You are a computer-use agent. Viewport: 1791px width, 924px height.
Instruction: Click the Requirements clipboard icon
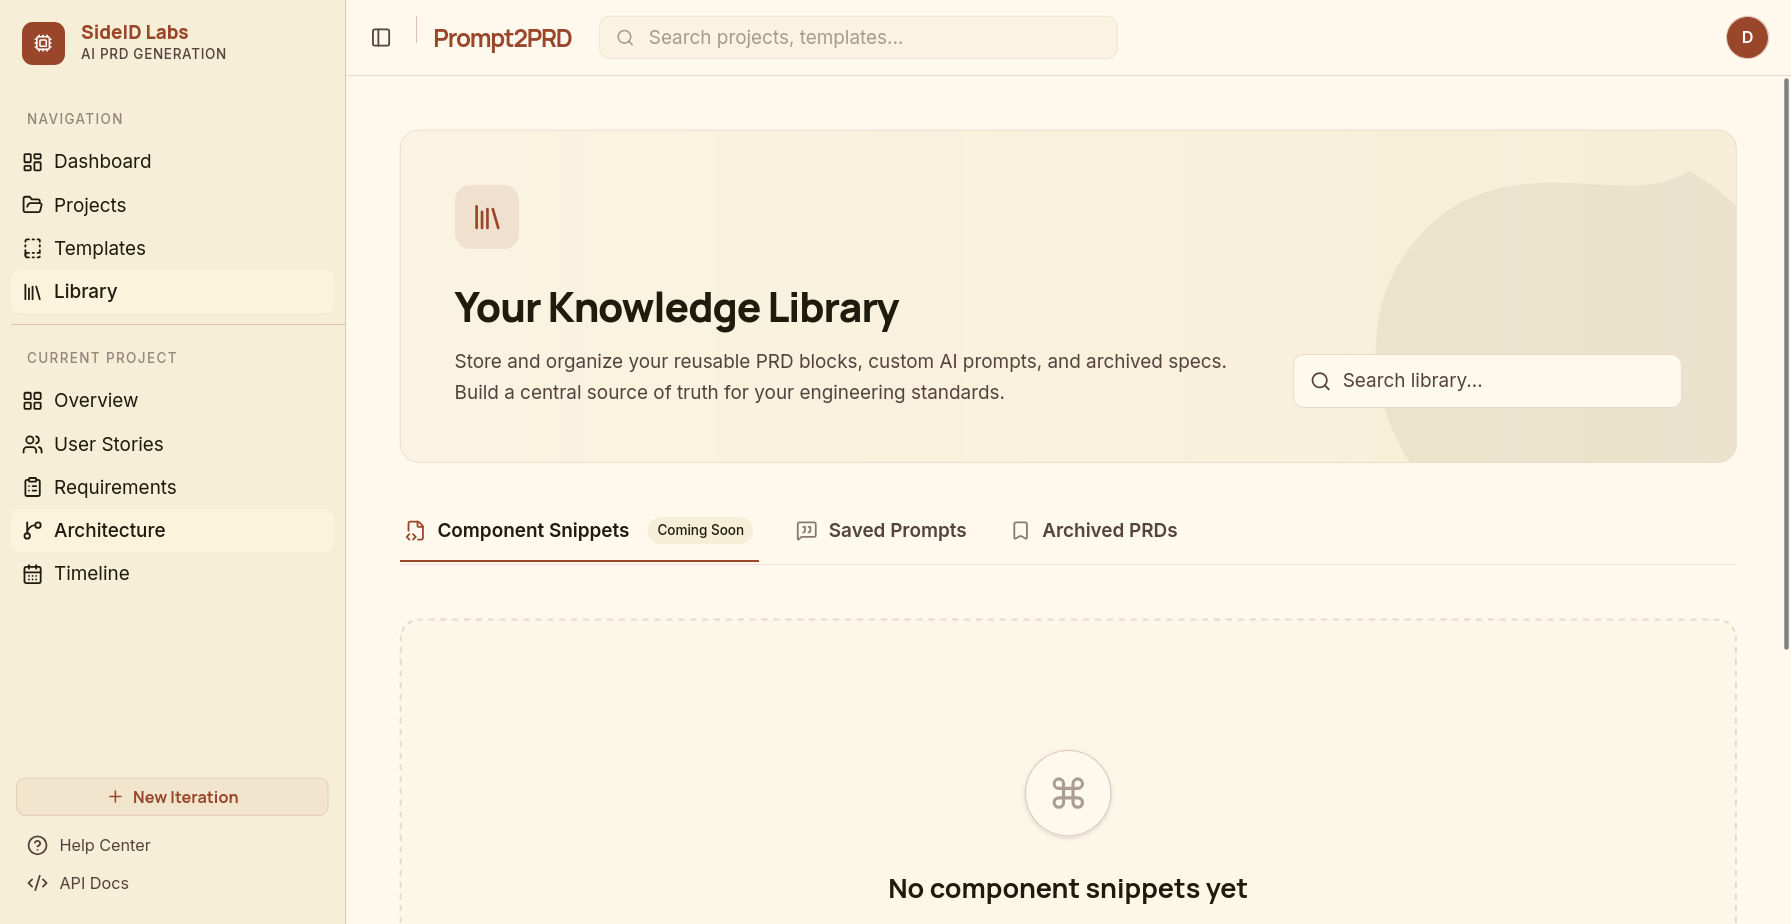click(32, 487)
